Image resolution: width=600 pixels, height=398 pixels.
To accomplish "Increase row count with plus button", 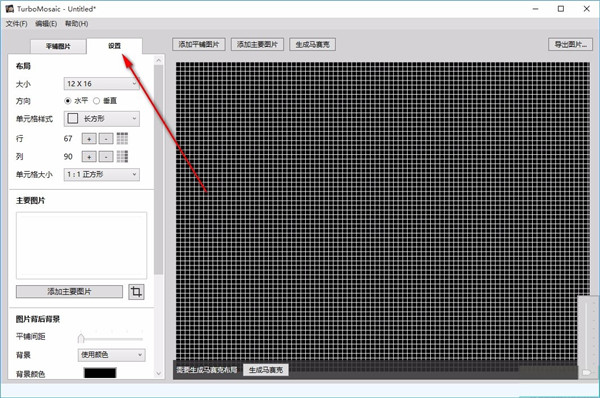I will pos(89,139).
